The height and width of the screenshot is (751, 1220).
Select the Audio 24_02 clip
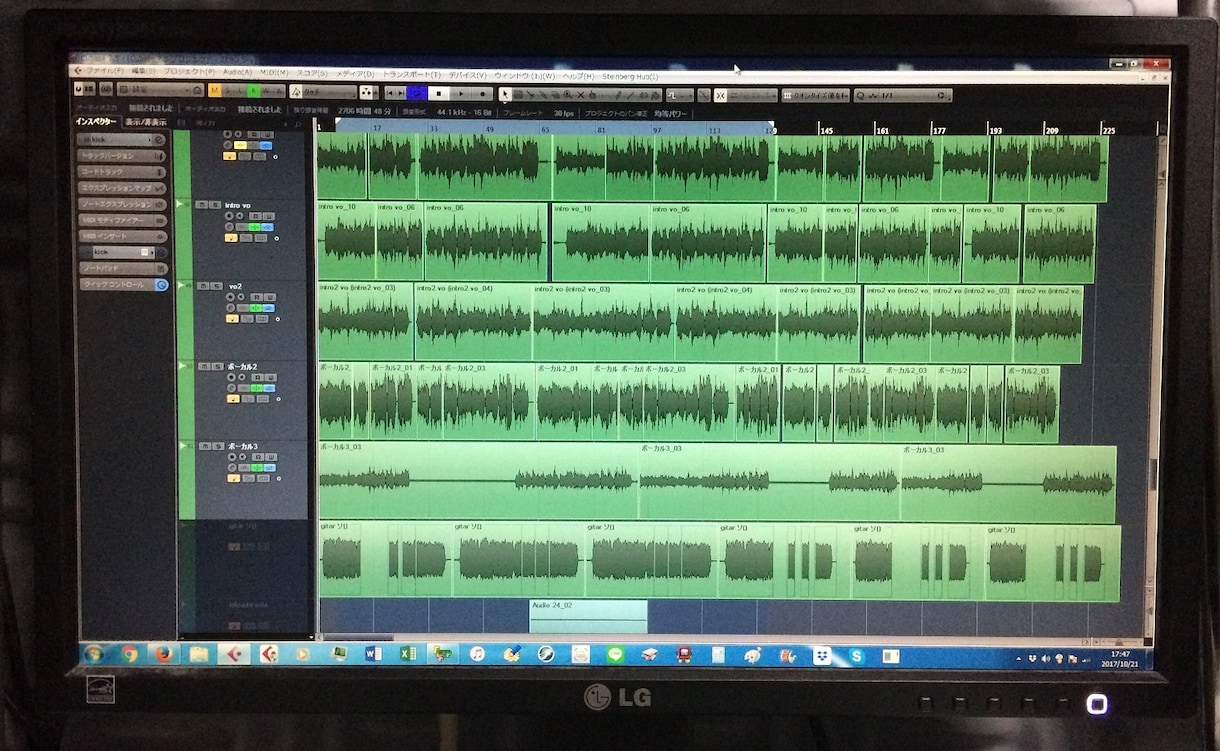[x=588, y=616]
